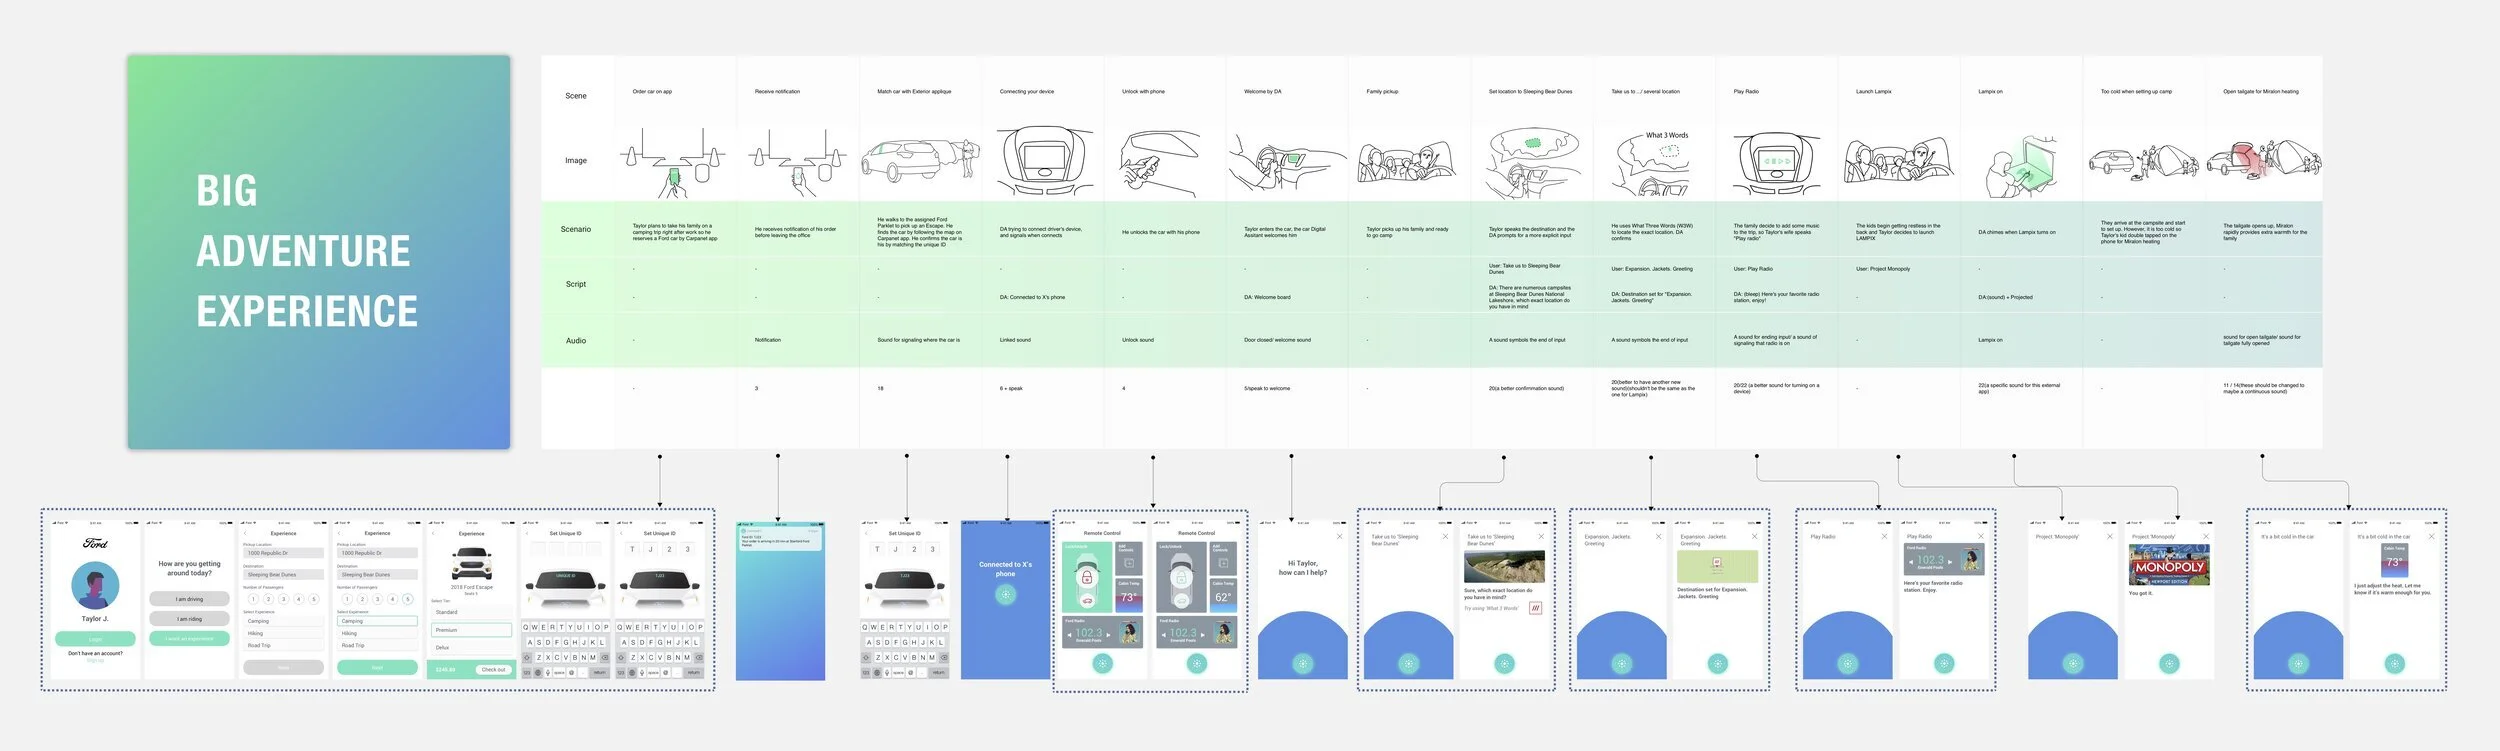Choose the Delux tier option

click(x=471, y=648)
